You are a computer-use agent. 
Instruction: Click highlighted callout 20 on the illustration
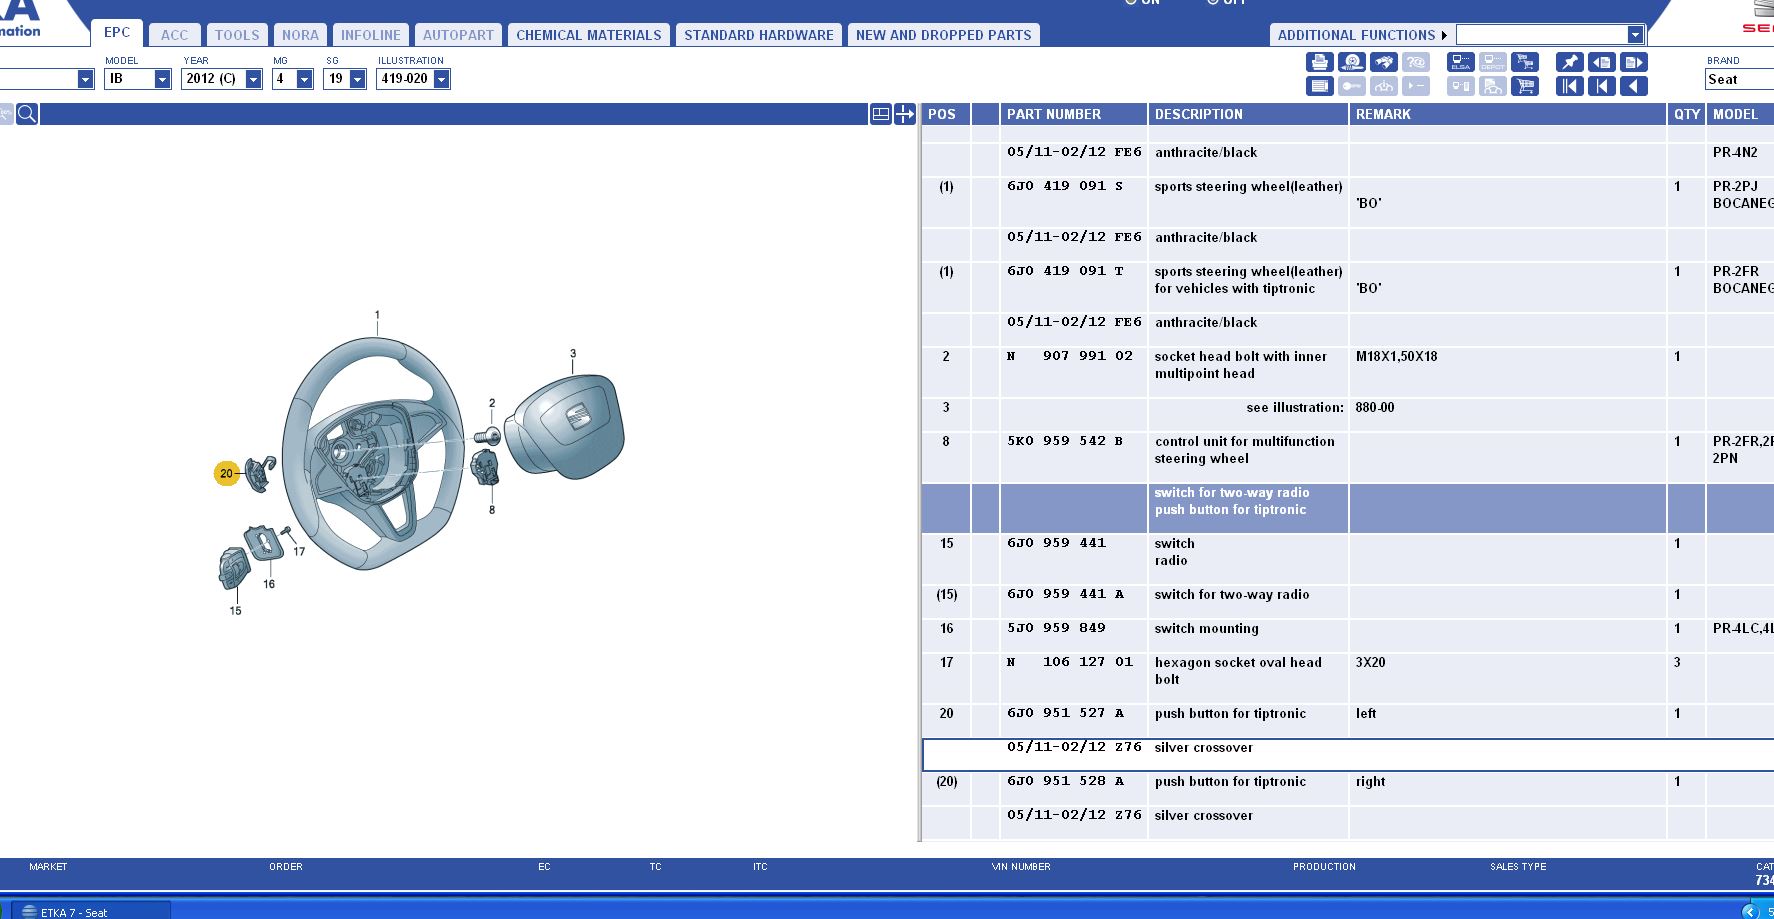pos(227,473)
